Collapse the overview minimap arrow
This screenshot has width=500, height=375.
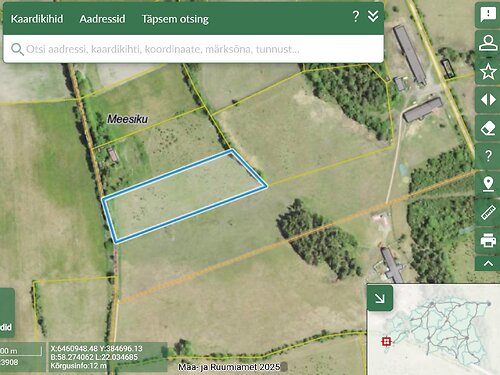coord(380,298)
